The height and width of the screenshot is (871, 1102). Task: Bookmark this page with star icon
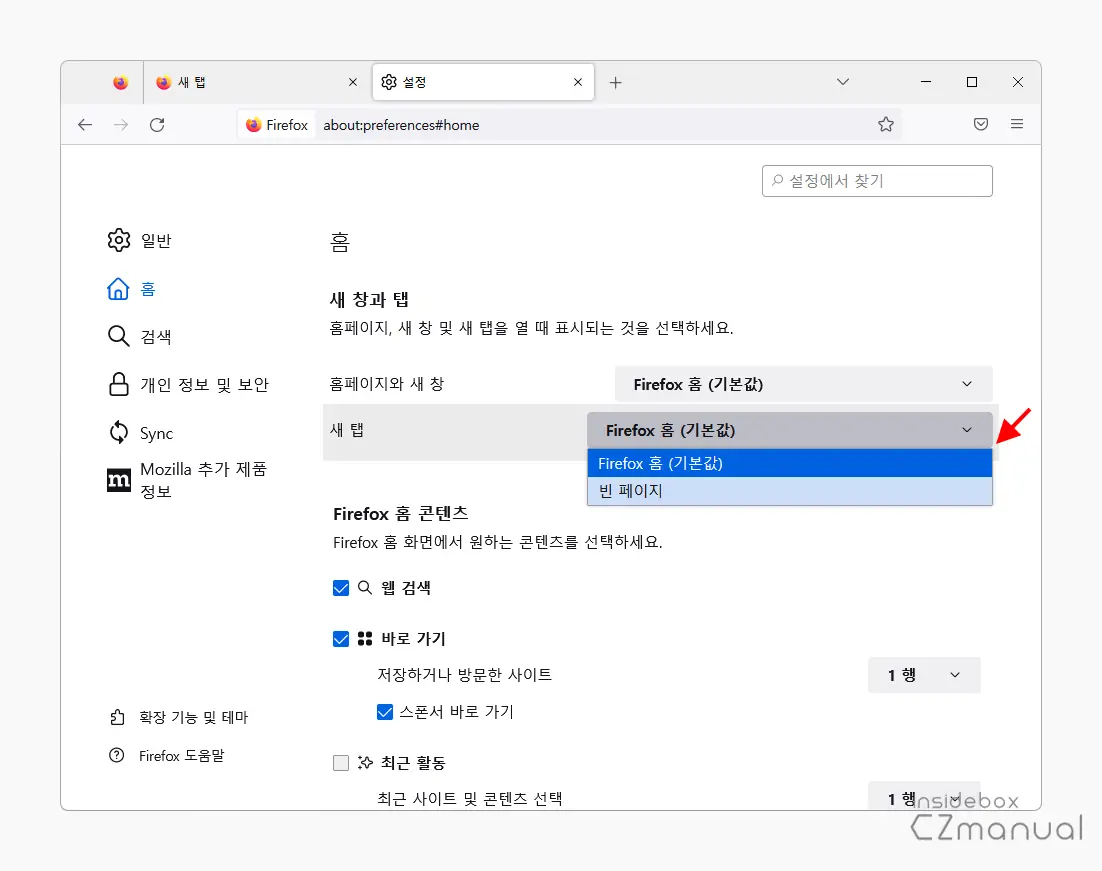pyautogui.click(x=886, y=124)
